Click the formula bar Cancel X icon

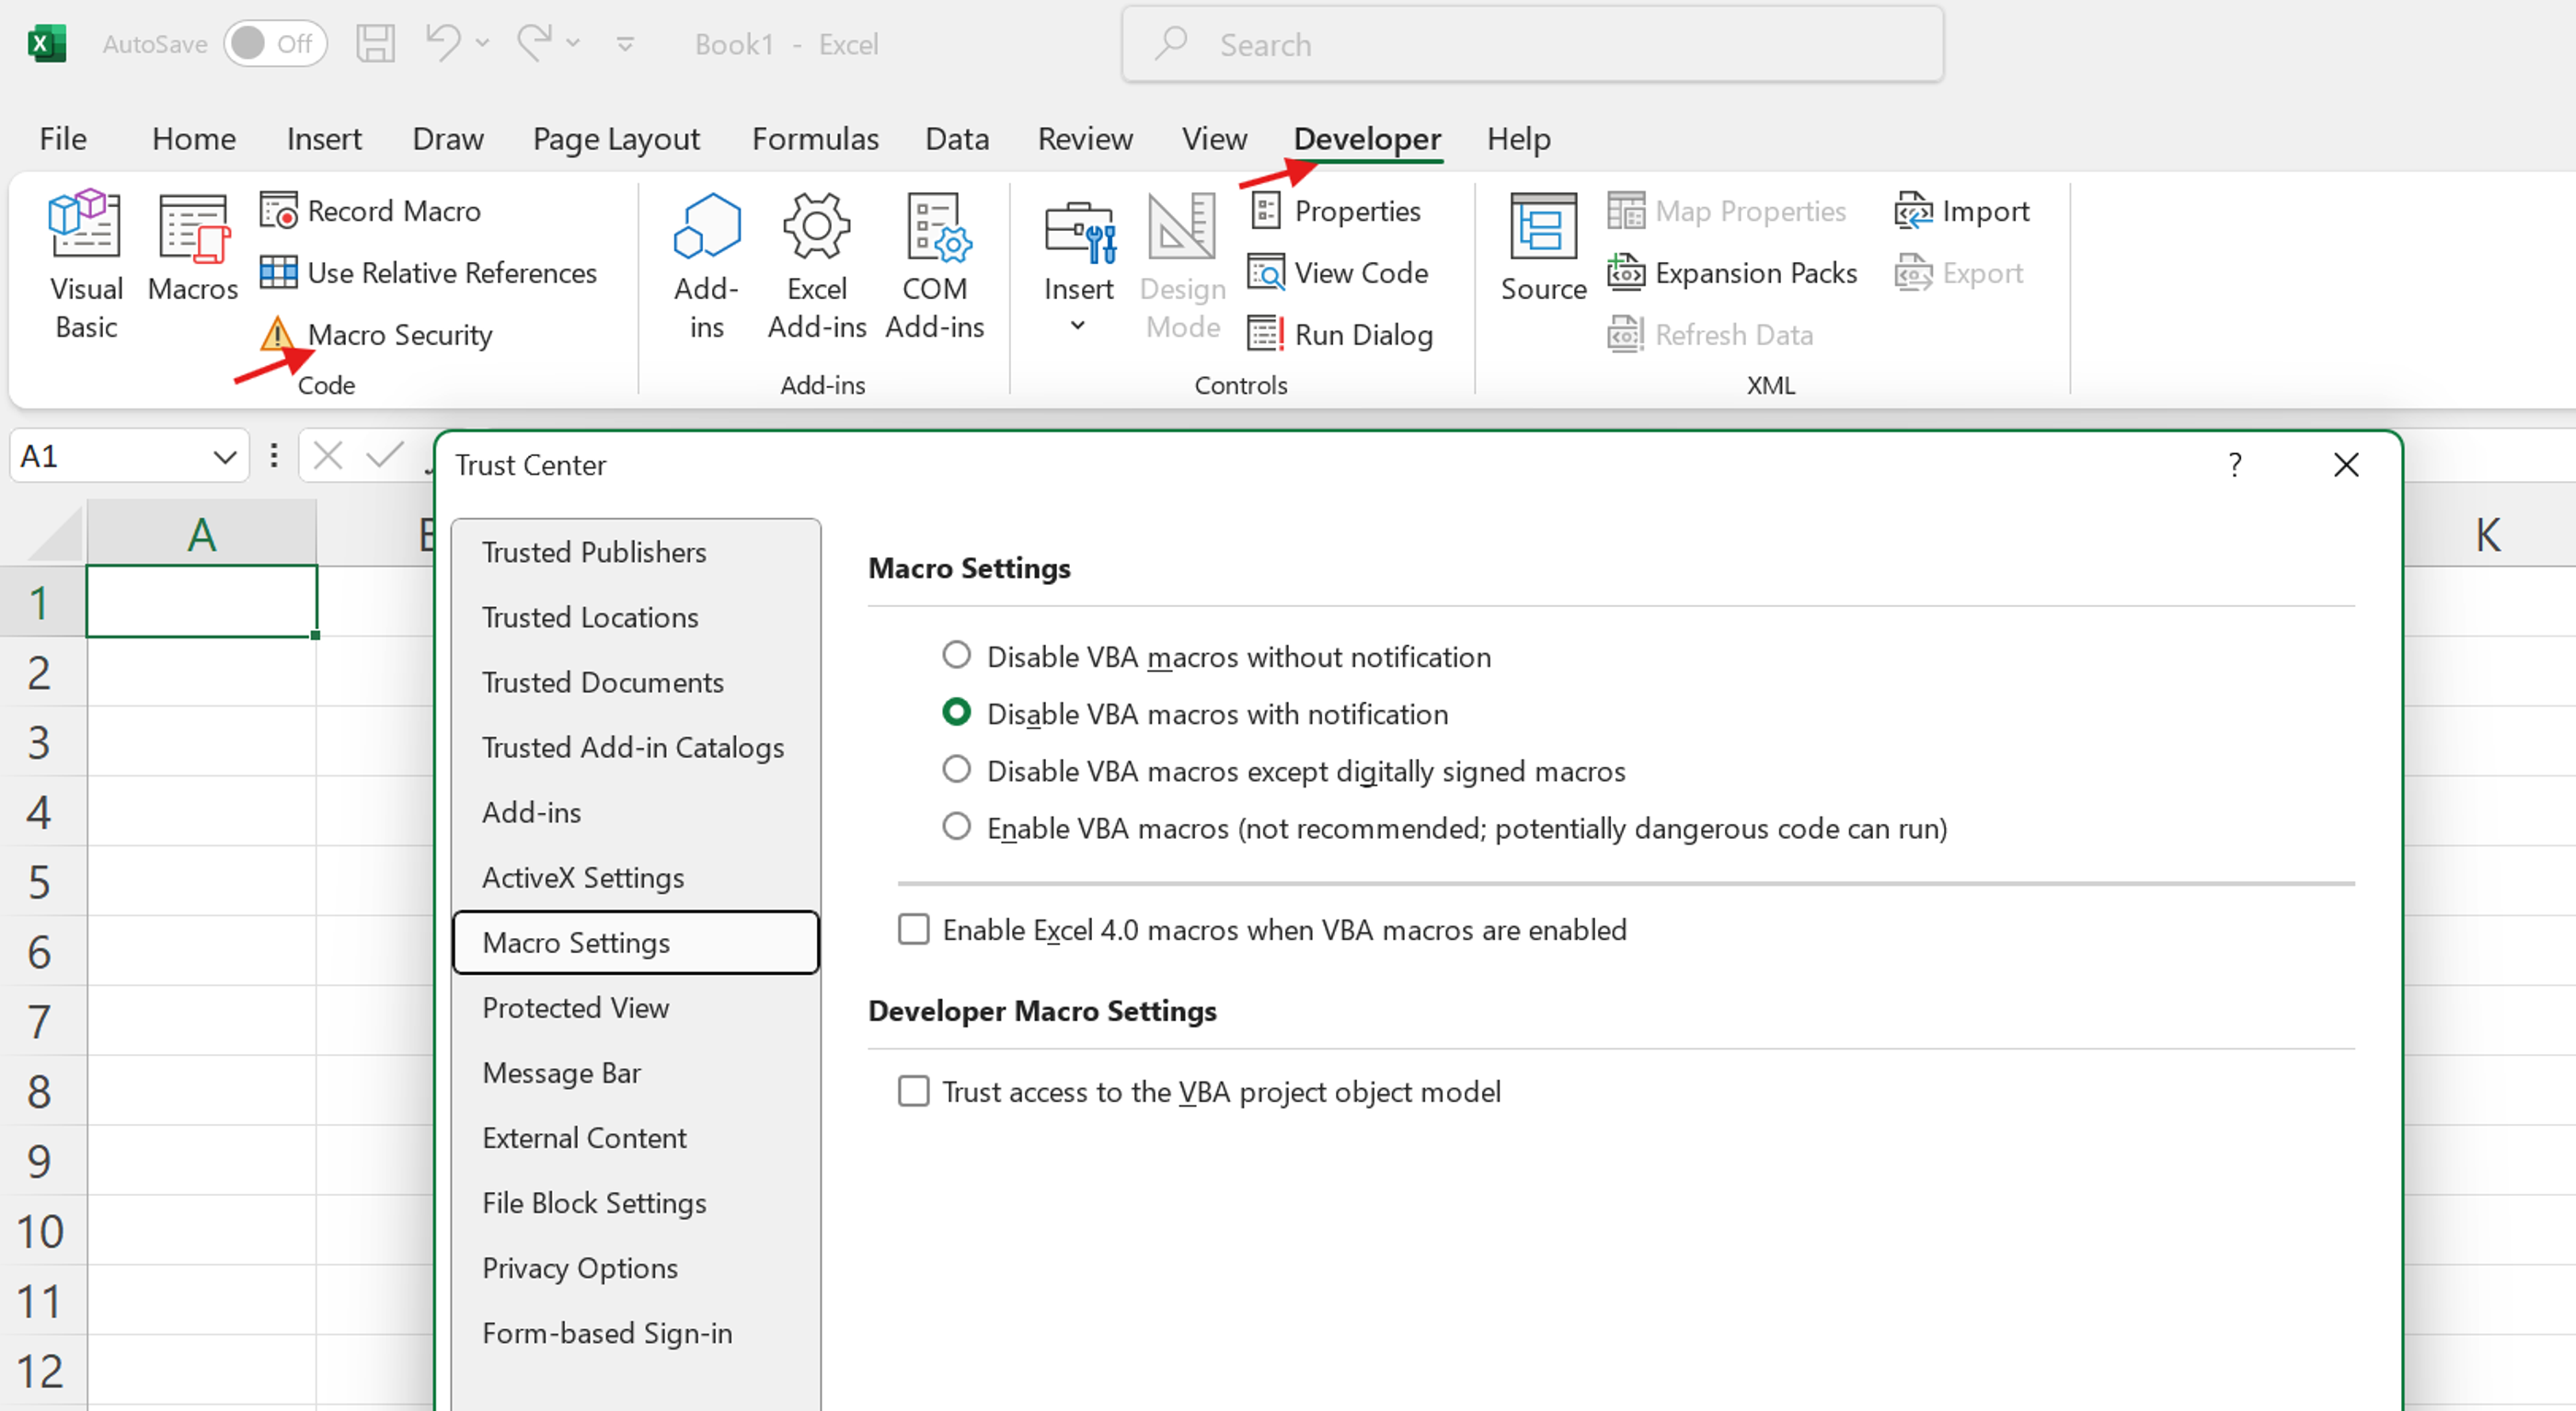328,457
